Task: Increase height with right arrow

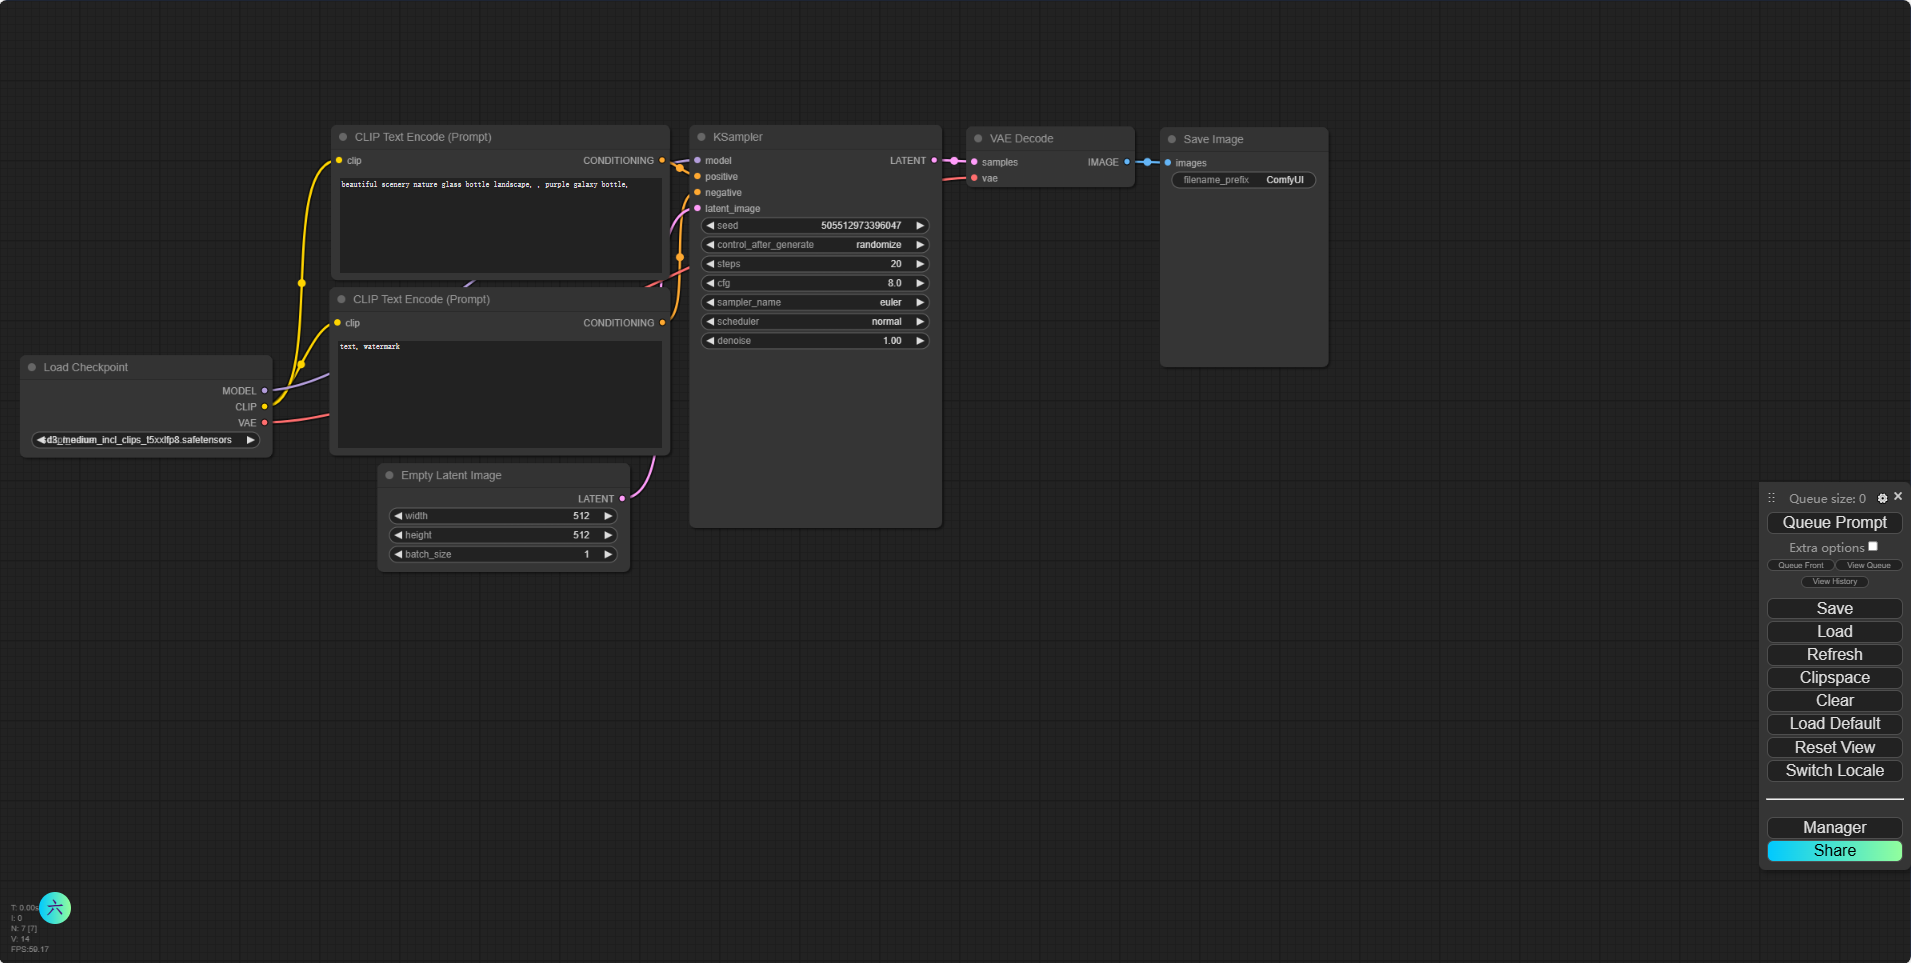Action: pyautogui.click(x=607, y=535)
